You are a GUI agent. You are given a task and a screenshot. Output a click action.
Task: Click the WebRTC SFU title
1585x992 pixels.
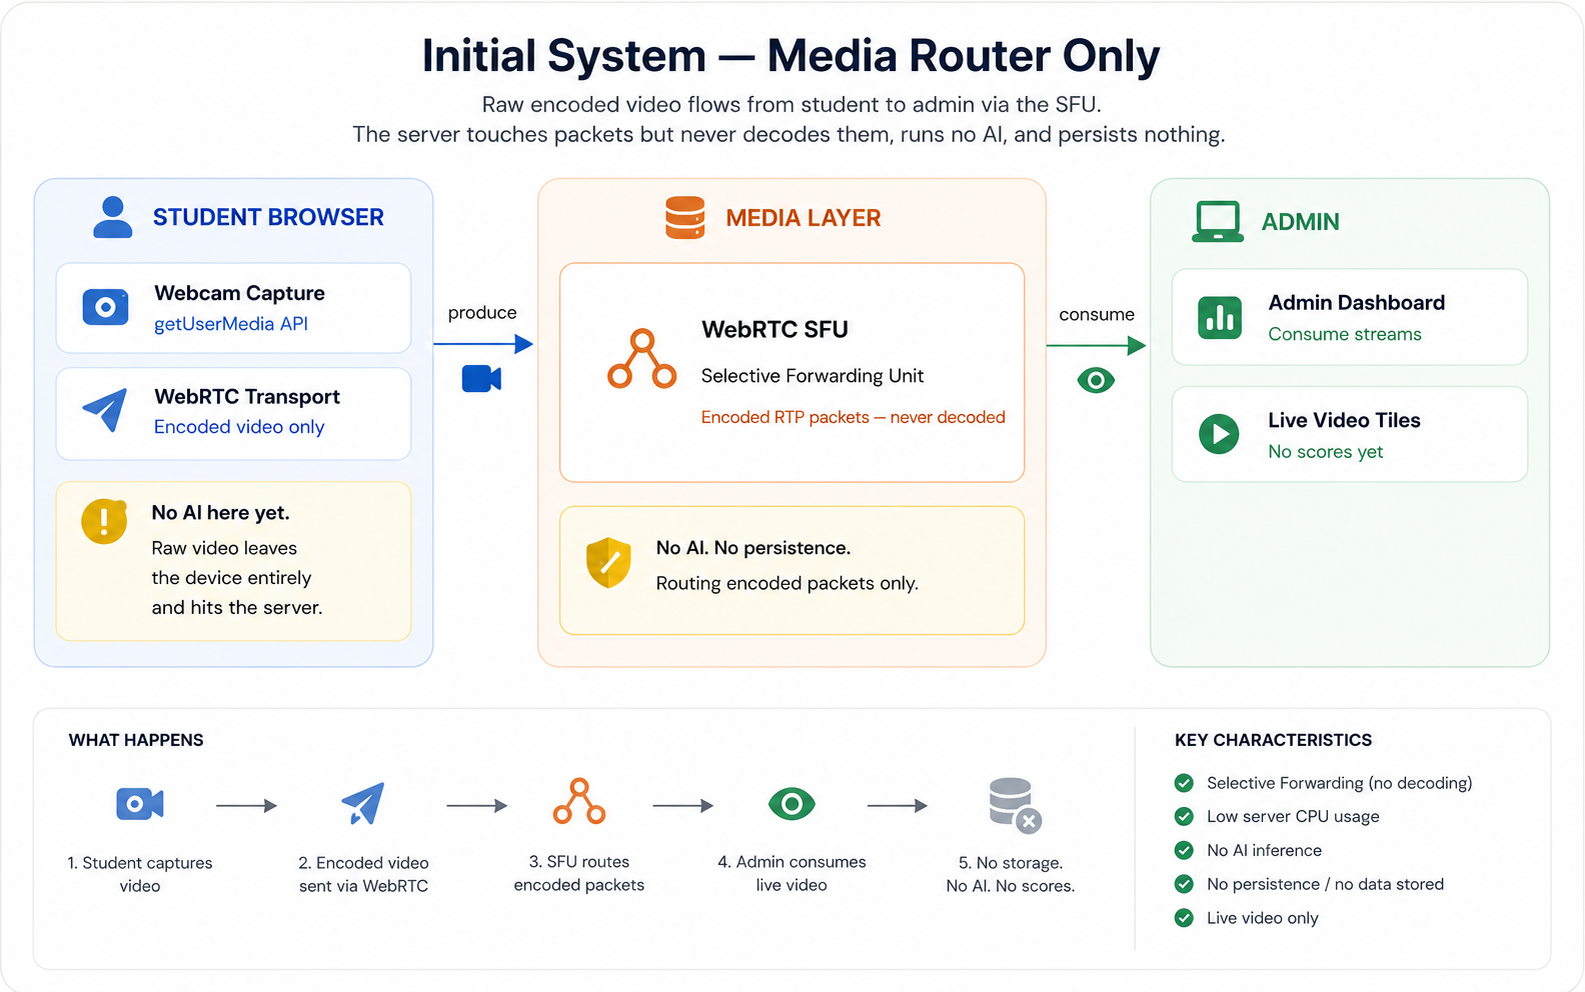click(x=775, y=329)
